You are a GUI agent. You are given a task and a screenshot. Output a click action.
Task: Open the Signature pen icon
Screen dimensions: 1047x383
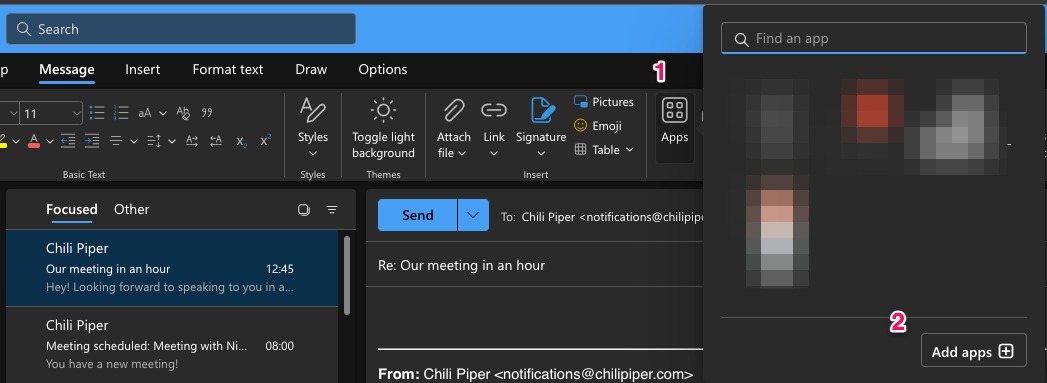coord(542,110)
